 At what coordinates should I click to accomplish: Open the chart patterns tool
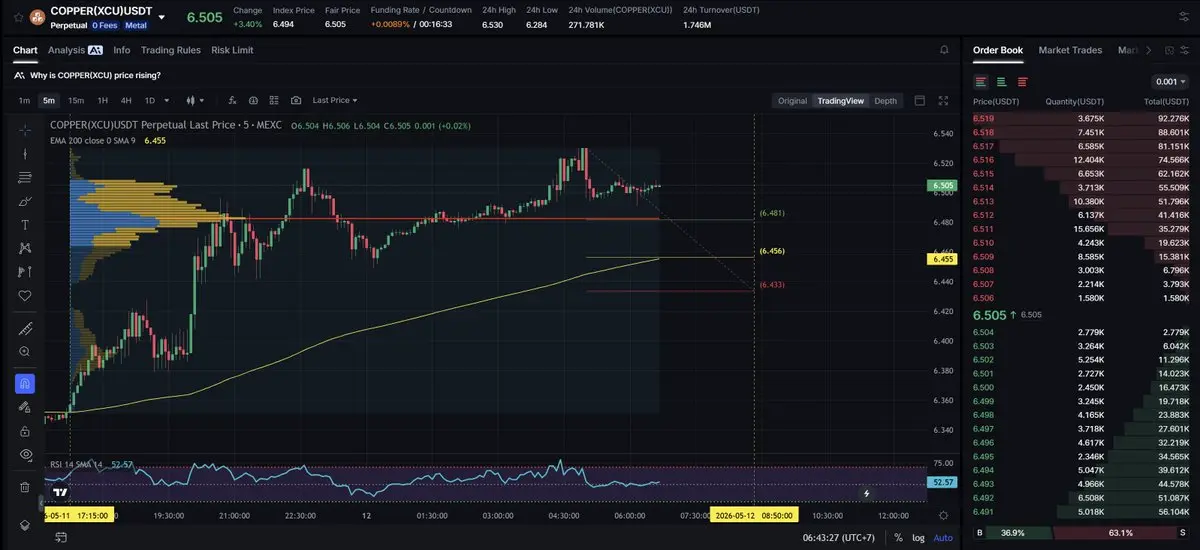click(25, 248)
